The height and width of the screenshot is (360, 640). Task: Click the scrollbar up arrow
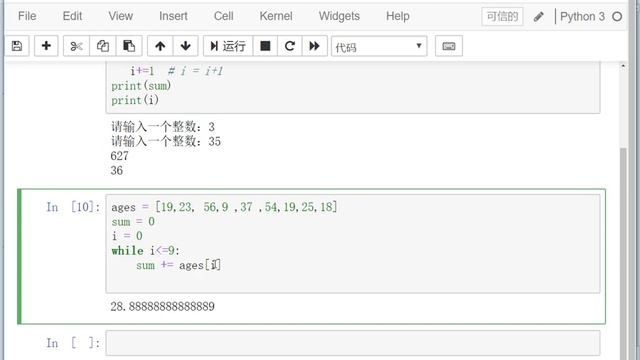(x=623, y=66)
